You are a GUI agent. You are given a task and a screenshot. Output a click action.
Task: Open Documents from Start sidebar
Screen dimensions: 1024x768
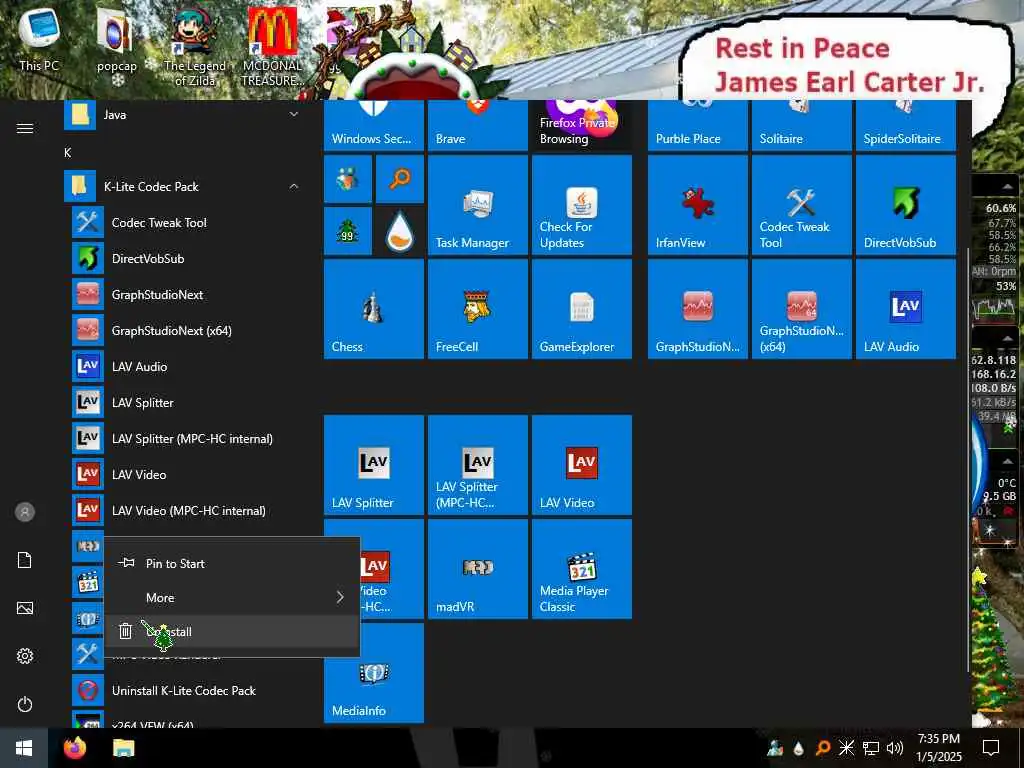pyautogui.click(x=25, y=560)
